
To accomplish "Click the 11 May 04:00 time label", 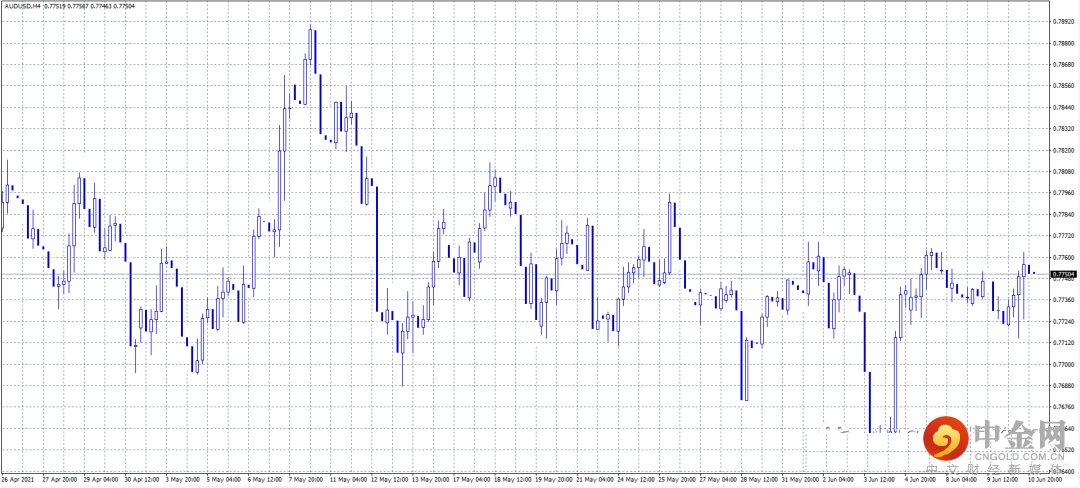I will tap(347, 479).
